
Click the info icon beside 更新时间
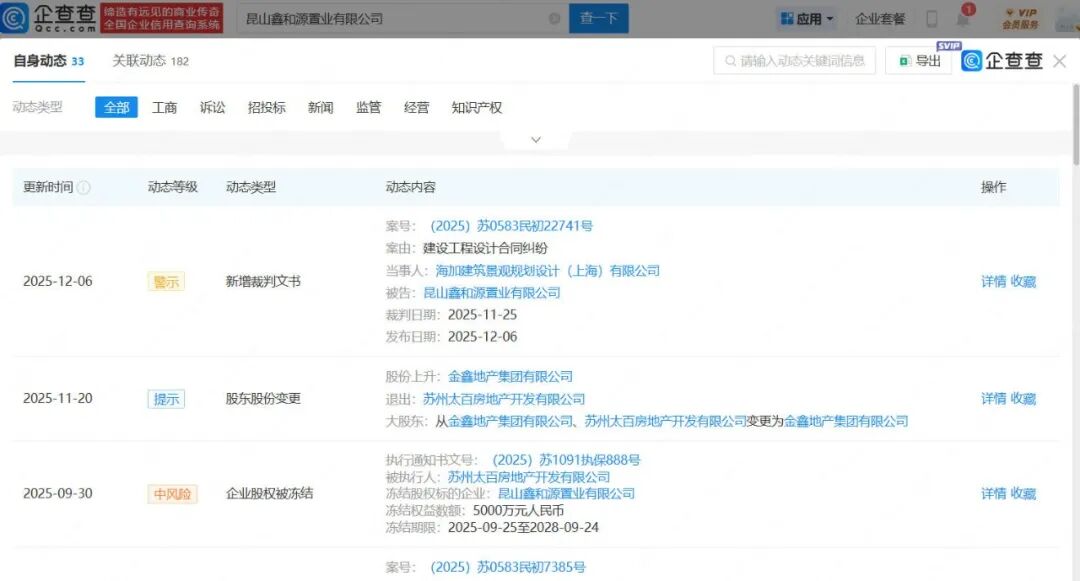pos(84,187)
